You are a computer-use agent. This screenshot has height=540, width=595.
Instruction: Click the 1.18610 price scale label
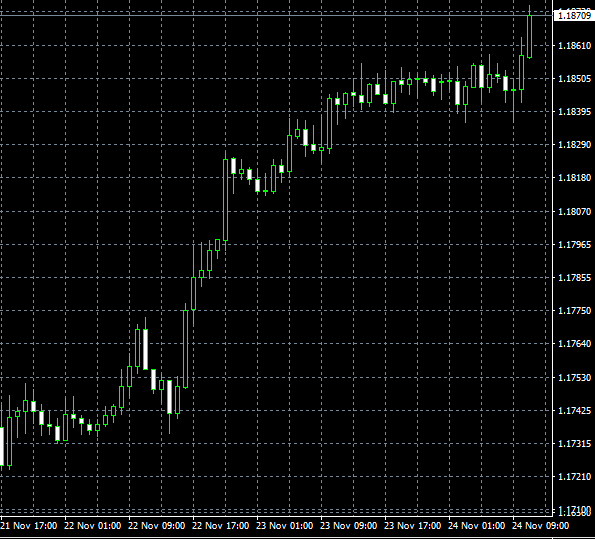pos(575,46)
